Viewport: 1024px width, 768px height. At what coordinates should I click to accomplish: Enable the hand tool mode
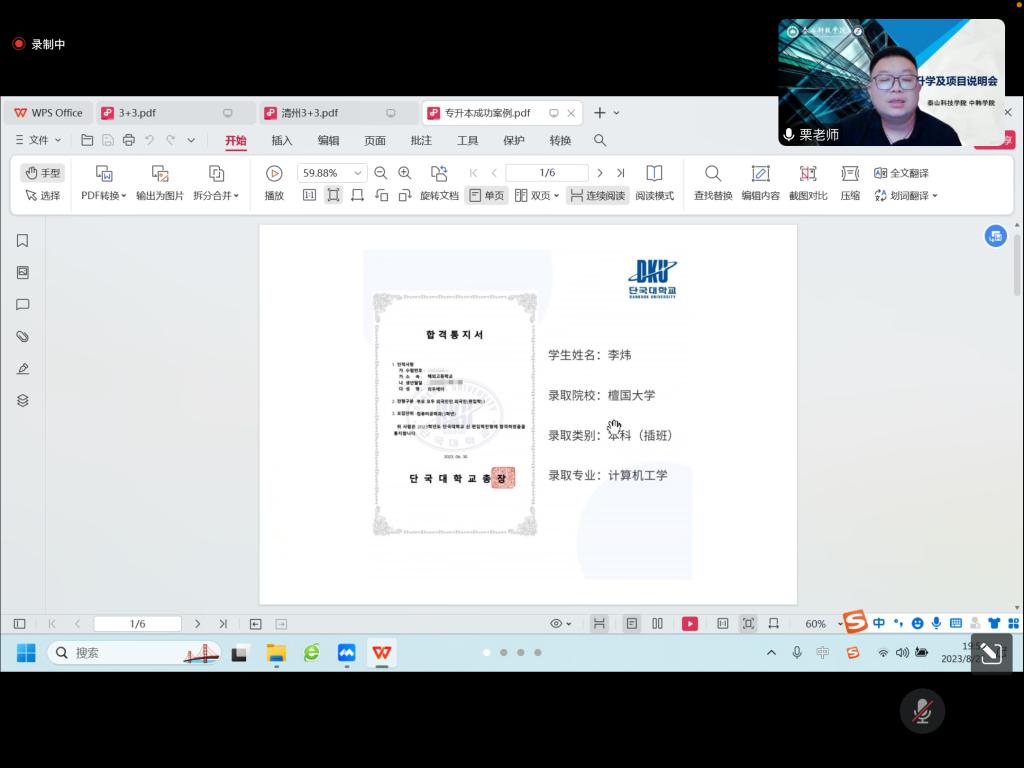(43, 173)
